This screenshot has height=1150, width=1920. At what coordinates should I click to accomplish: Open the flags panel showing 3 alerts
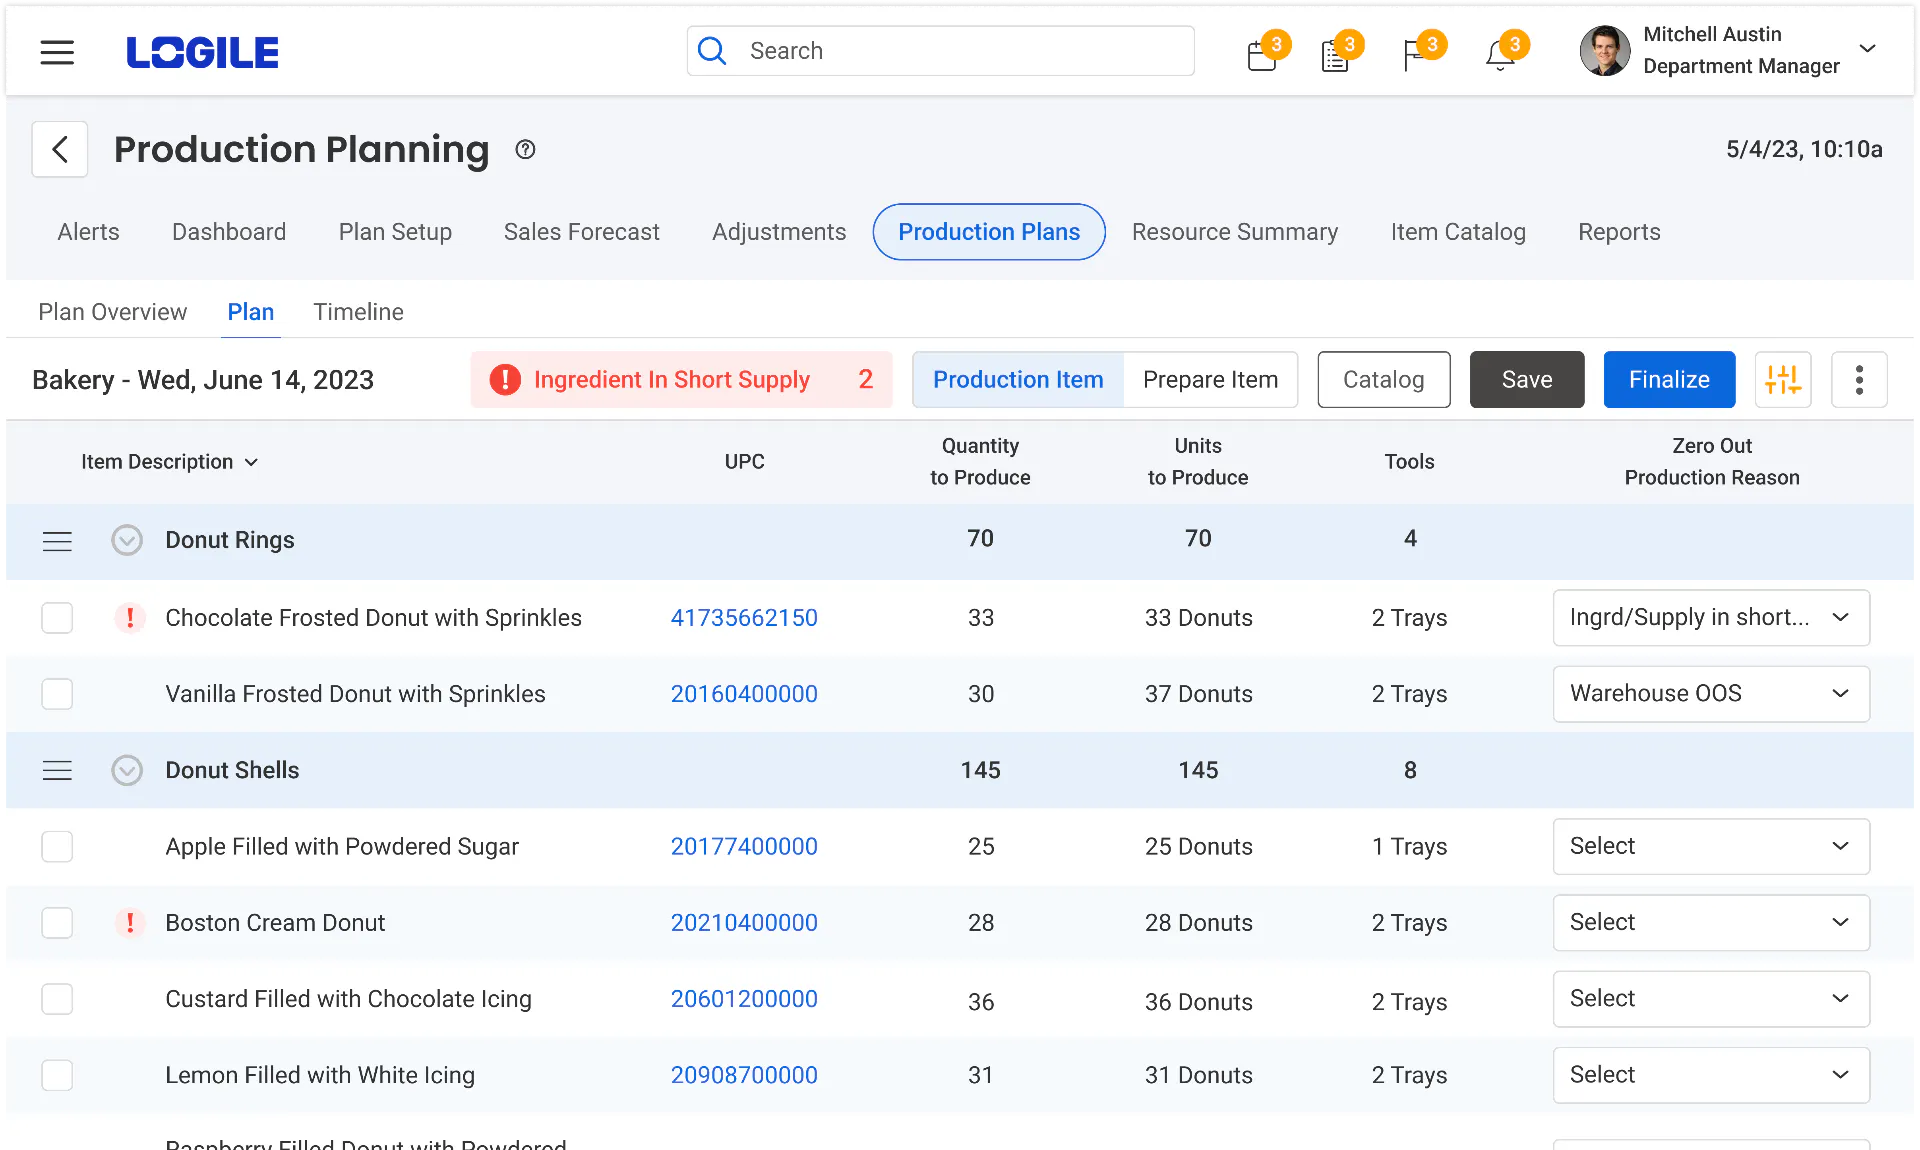point(1416,55)
